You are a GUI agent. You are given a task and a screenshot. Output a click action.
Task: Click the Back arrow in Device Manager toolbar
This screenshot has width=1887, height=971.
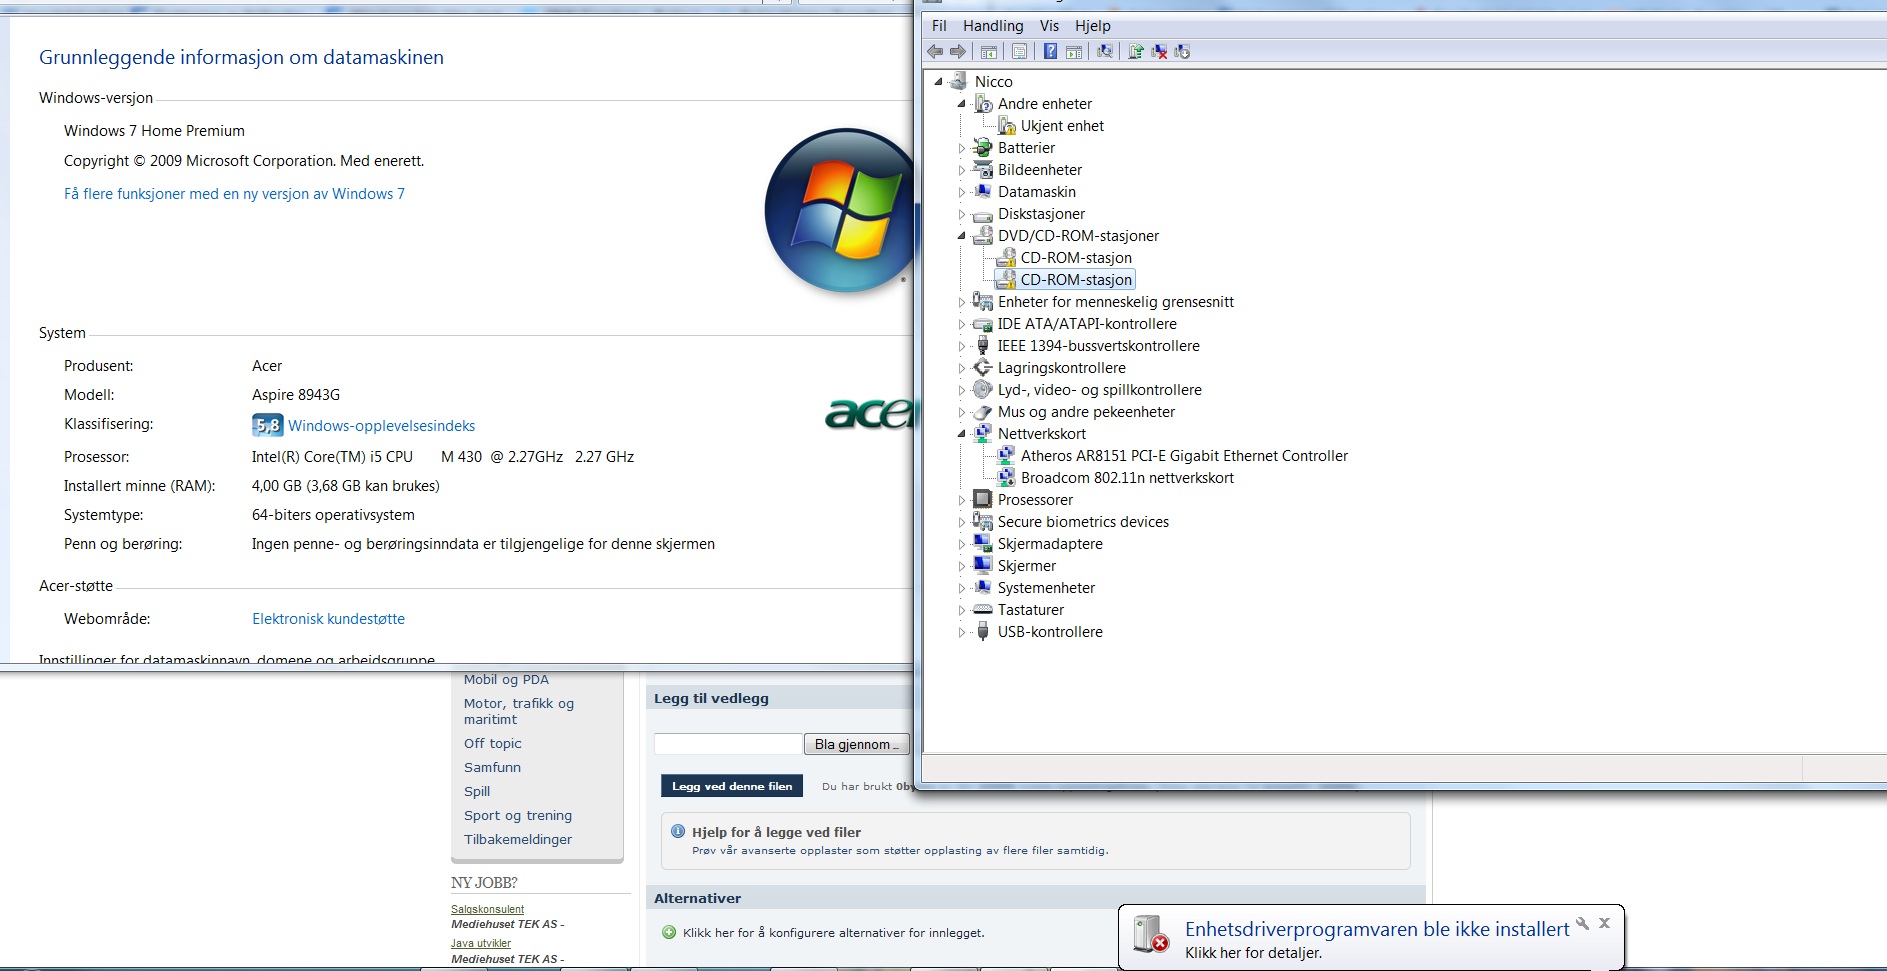(935, 51)
